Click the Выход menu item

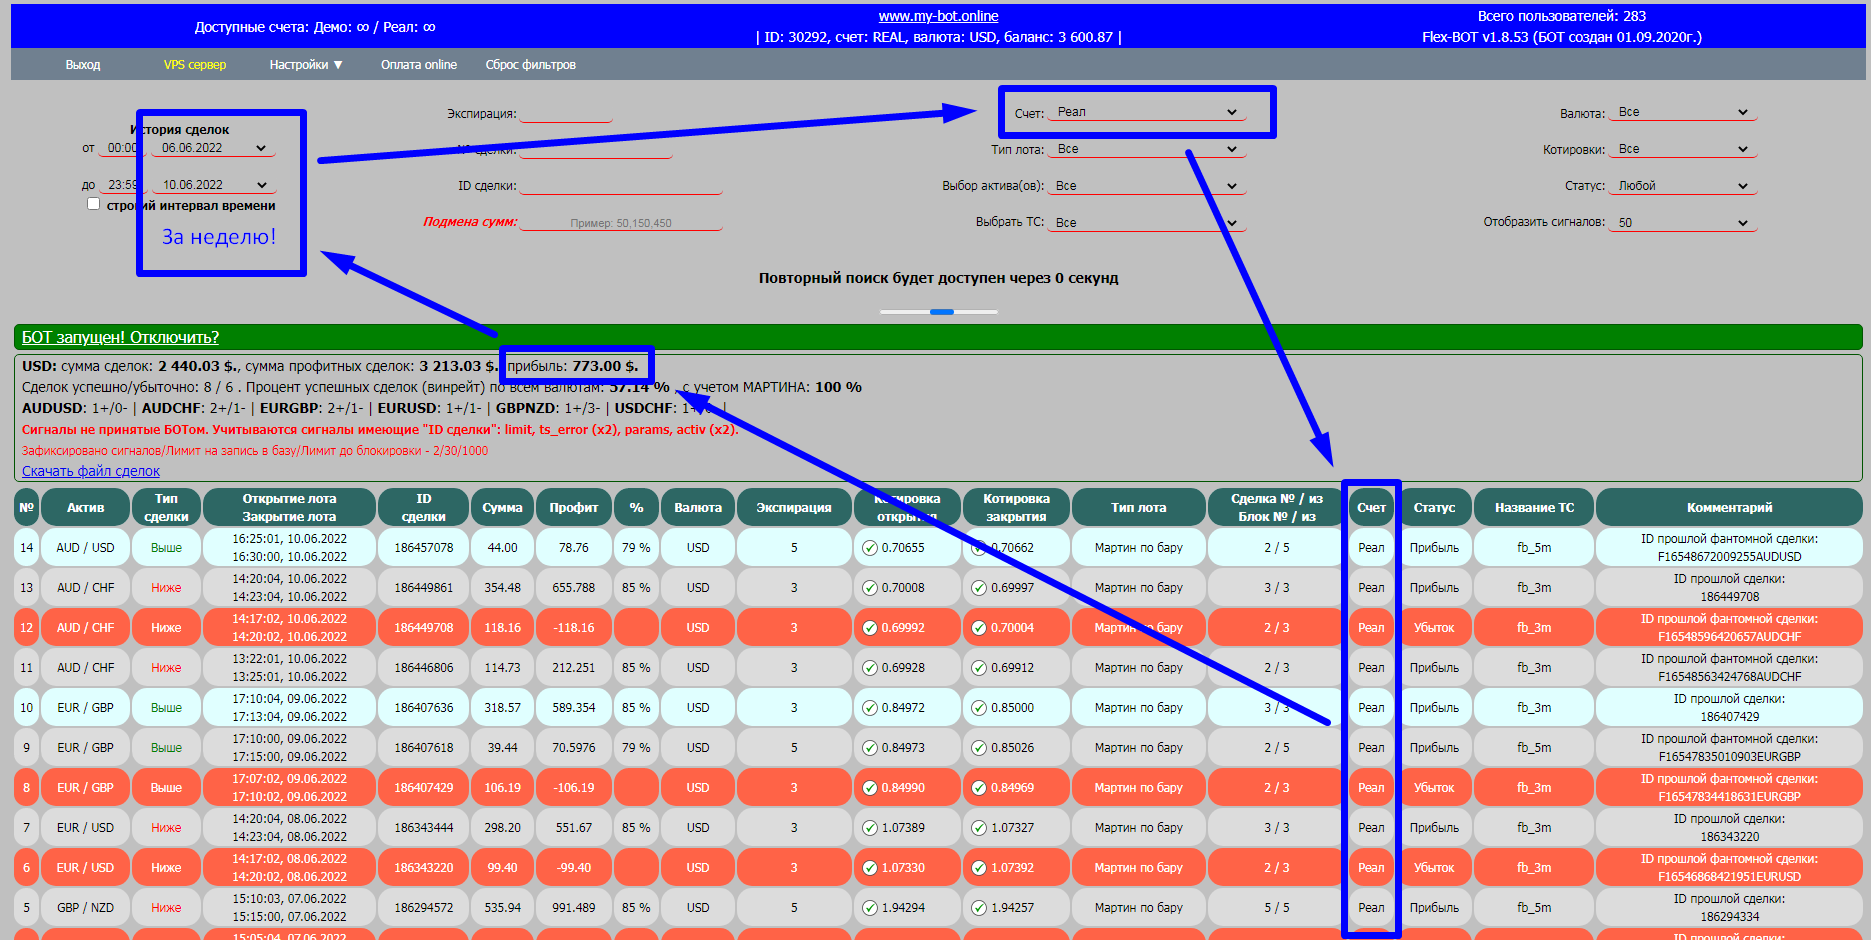pyautogui.click(x=83, y=65)
